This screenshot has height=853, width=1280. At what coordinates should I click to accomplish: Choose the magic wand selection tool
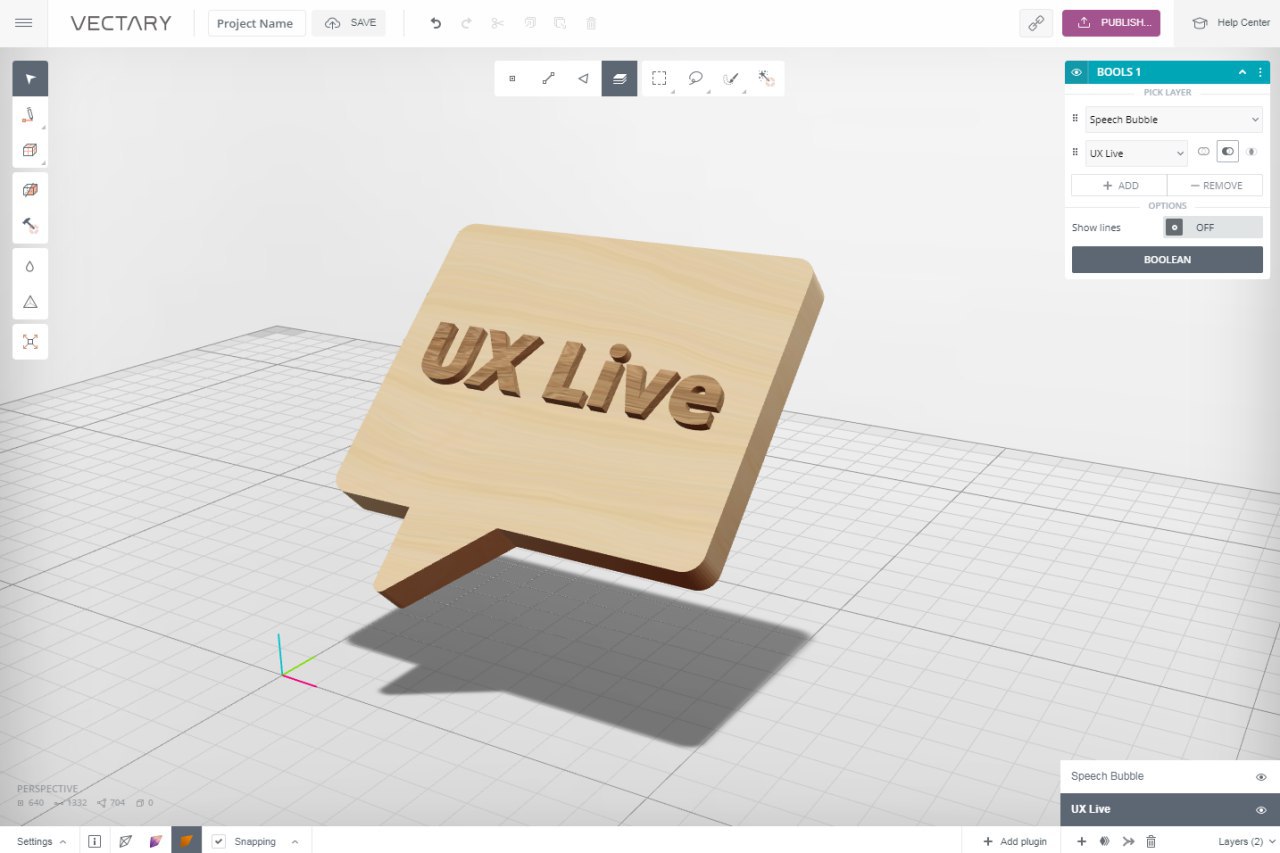(766, 79)
